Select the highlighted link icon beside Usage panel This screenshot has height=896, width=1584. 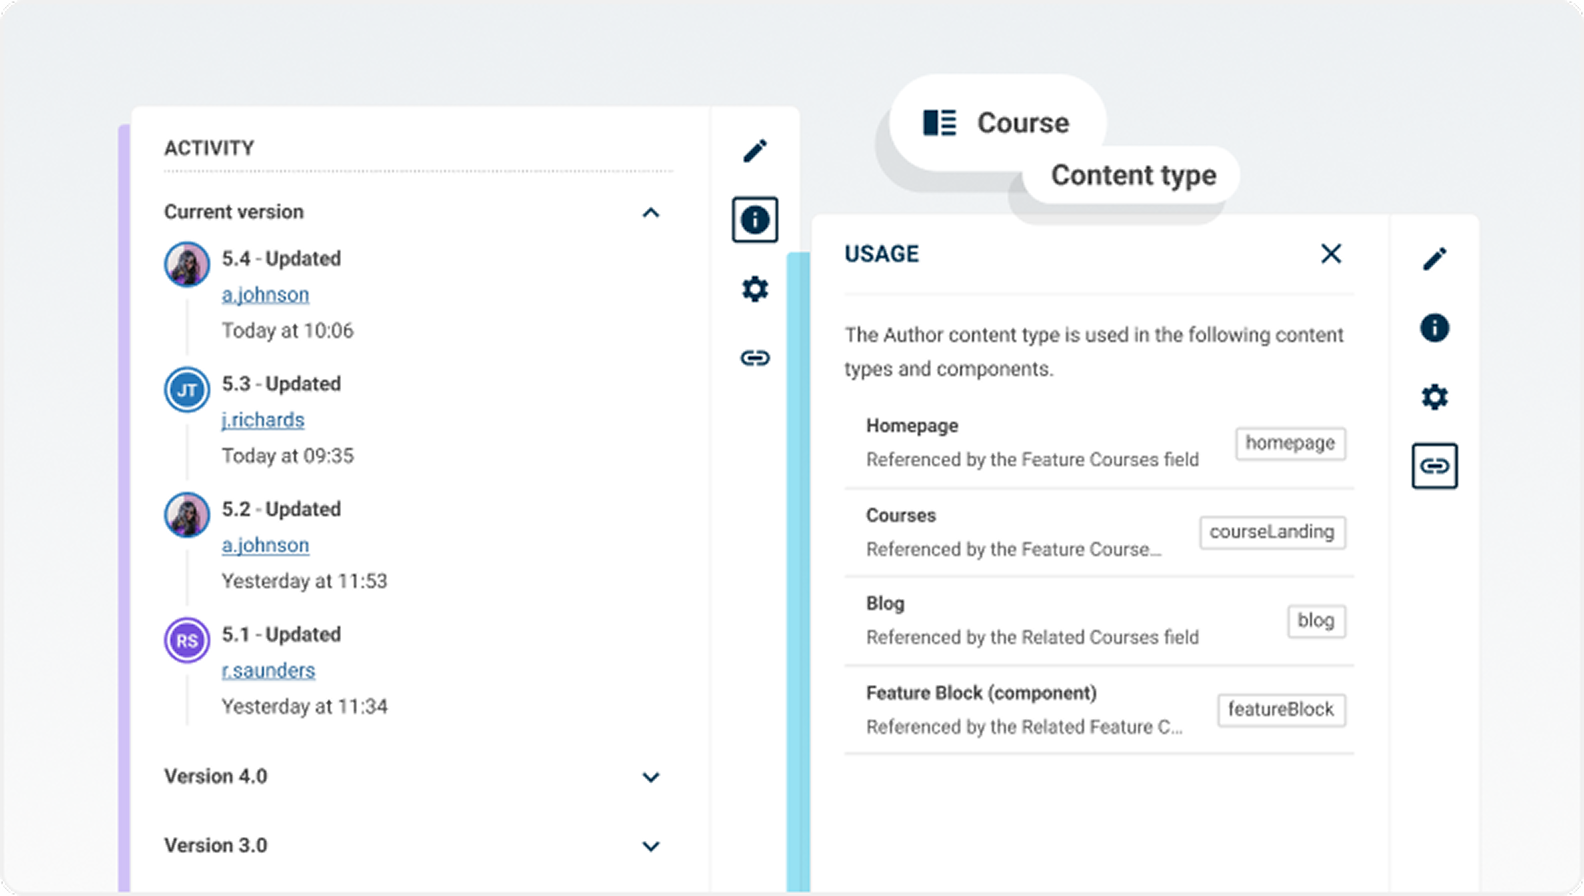[x=1434, y=466]
